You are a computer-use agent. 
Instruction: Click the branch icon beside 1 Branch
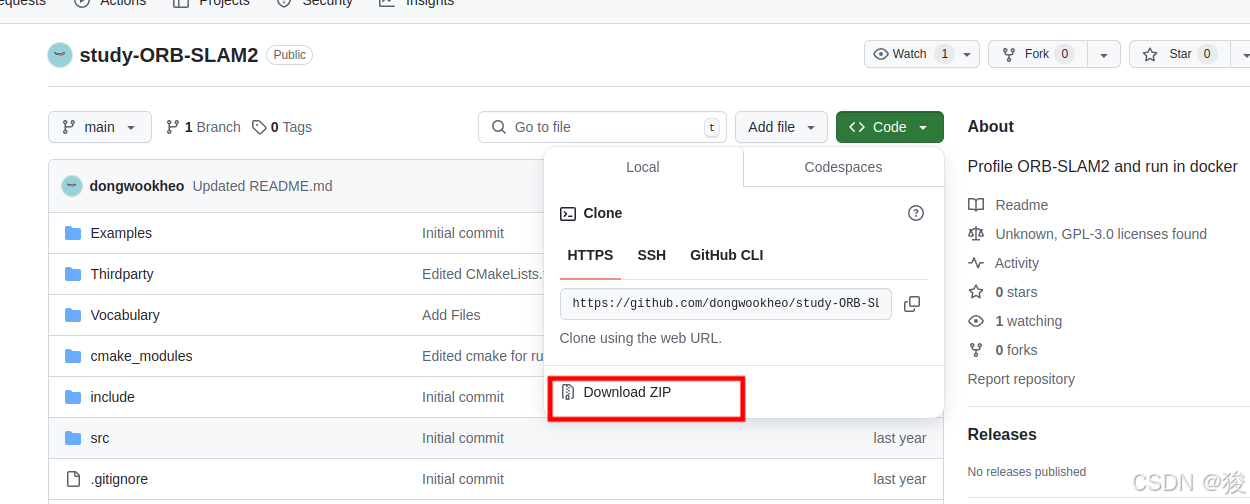173,127
